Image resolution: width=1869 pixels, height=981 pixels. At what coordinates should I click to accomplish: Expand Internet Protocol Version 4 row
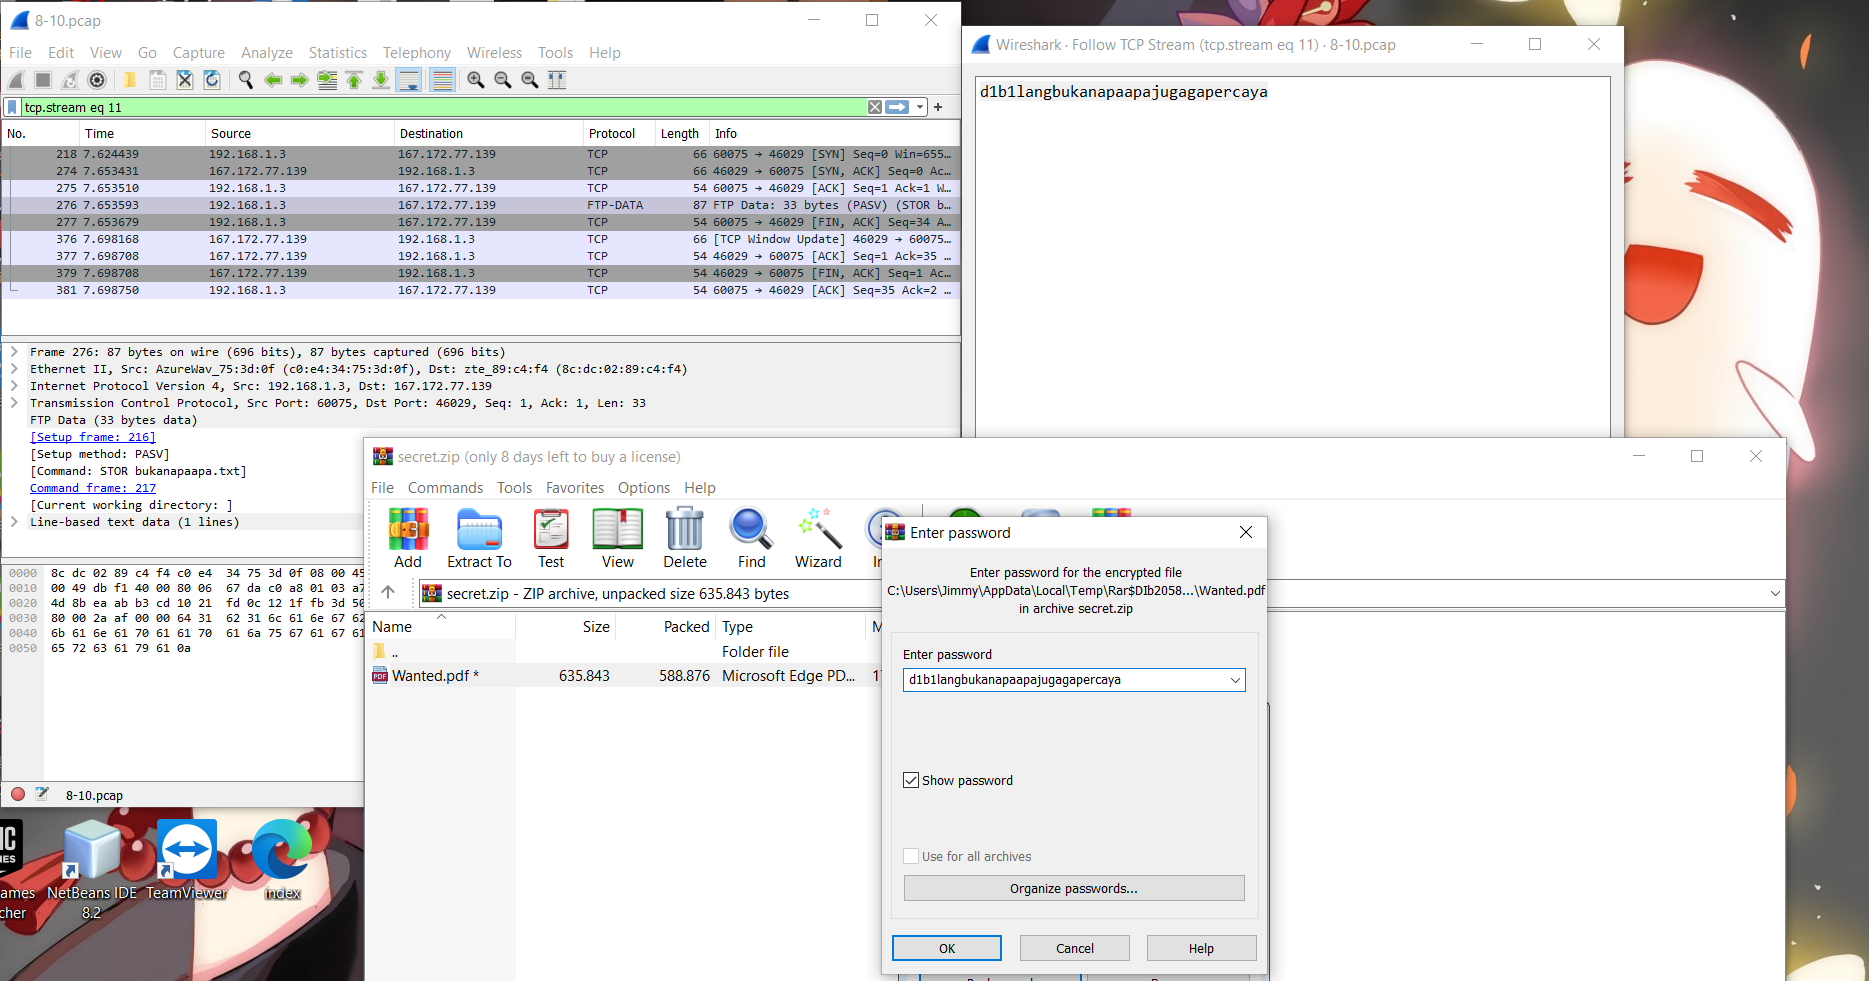click(14, 386)
